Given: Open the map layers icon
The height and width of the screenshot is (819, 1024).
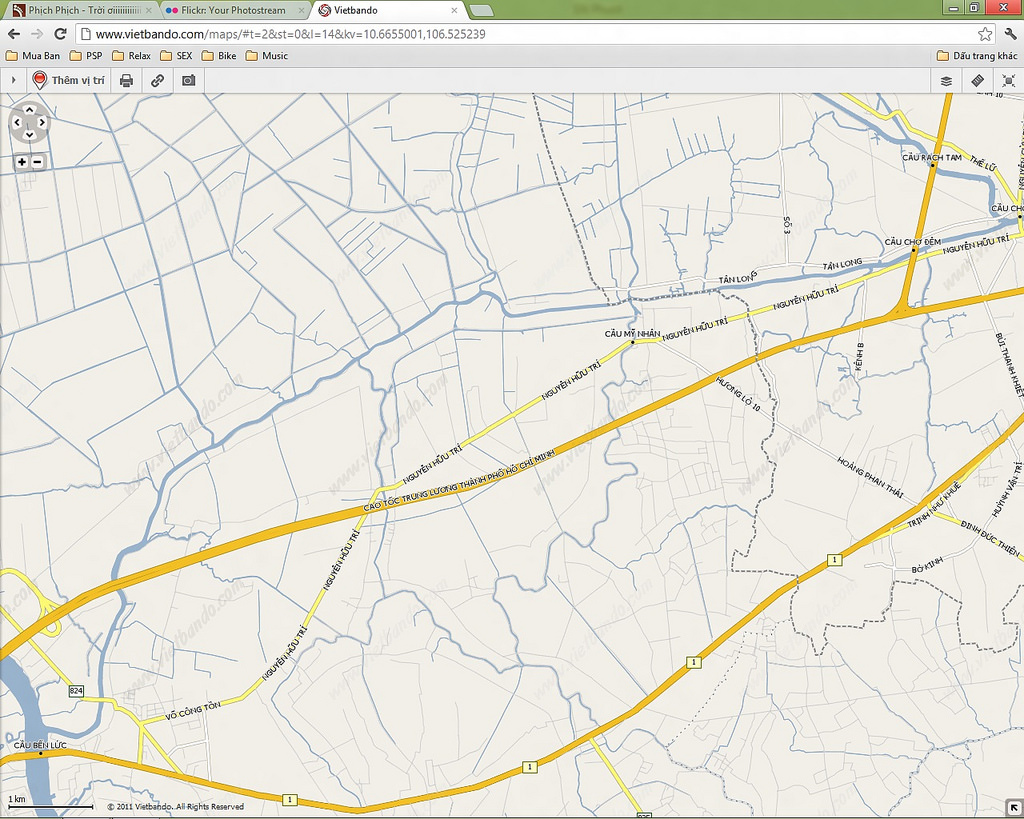Looking at the screenshot, I should pyautogui.click(x=946, y=80).
